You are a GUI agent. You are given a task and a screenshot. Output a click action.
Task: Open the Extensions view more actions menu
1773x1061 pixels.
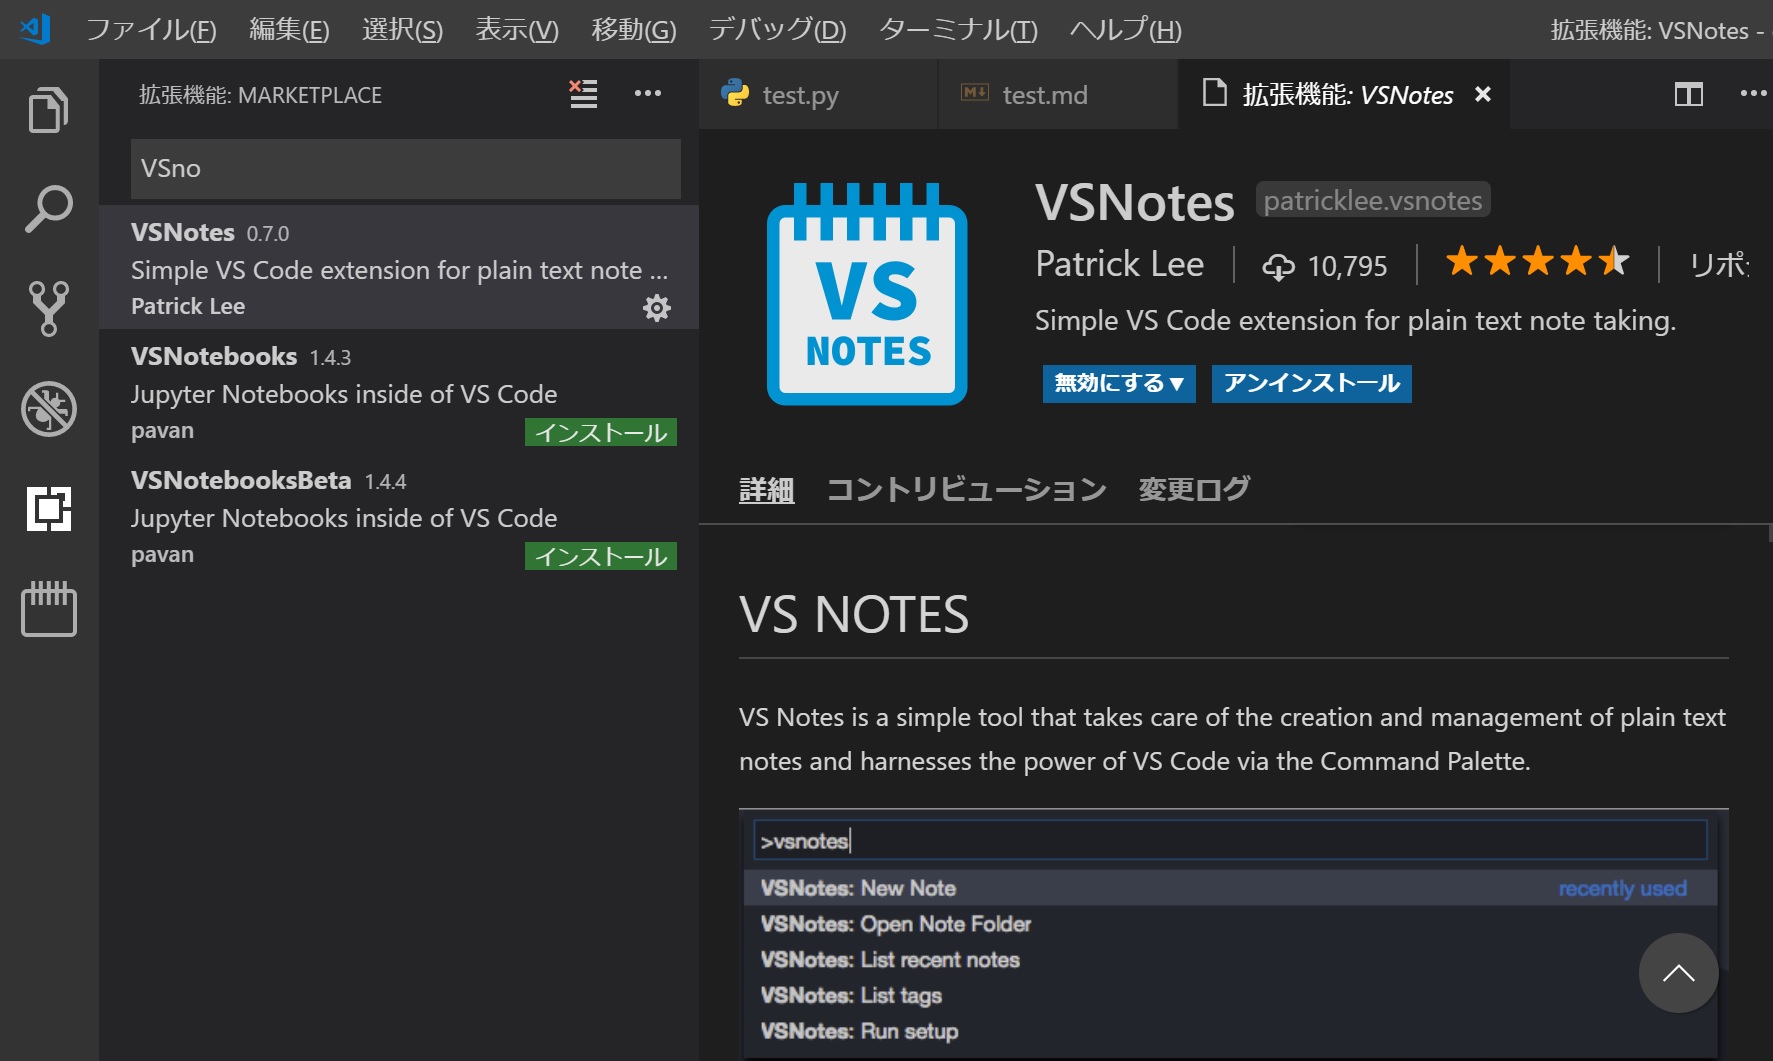[x=648, y=93]
